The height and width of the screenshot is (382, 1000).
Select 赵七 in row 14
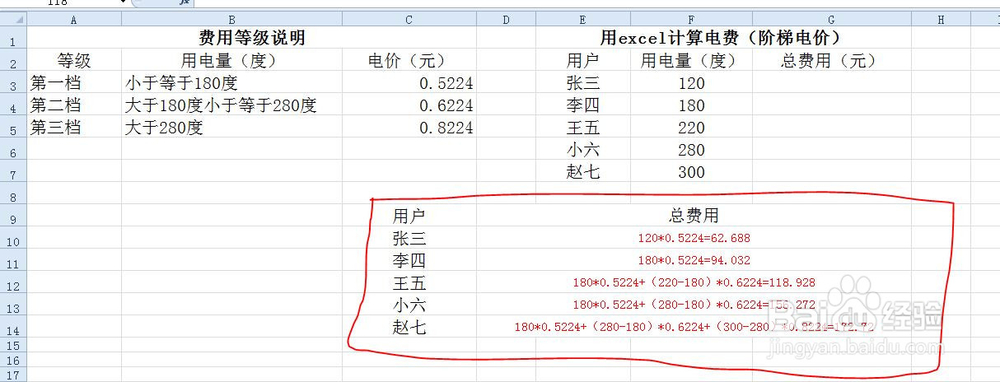click(409, 328)
